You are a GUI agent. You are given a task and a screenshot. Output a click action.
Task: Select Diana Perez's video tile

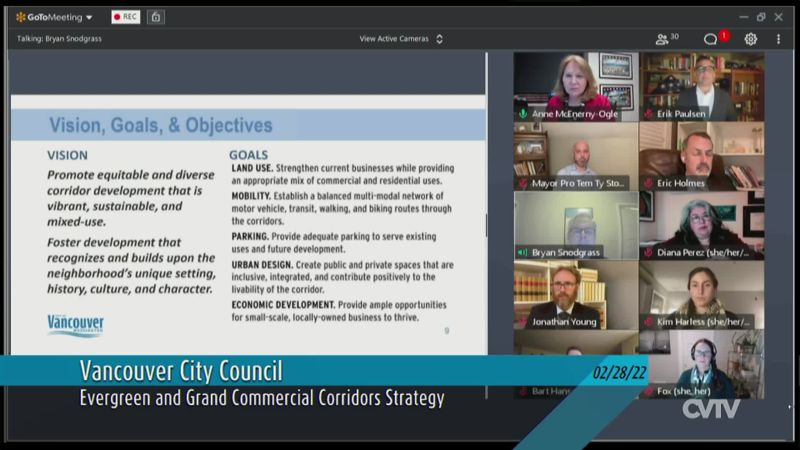702,226
